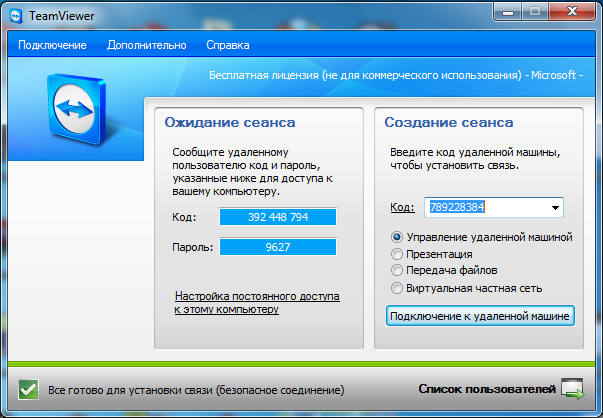Viewport: 603px width, 418px height.
Task: Open the Справка menu
Action: pyautogui.click(x=228, y=45)
